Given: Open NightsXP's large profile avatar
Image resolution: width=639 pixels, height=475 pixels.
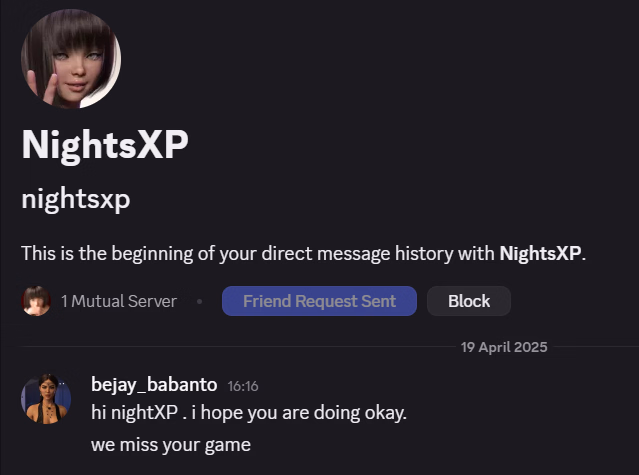Looking at the screenshot, I should tap(70, 59).
